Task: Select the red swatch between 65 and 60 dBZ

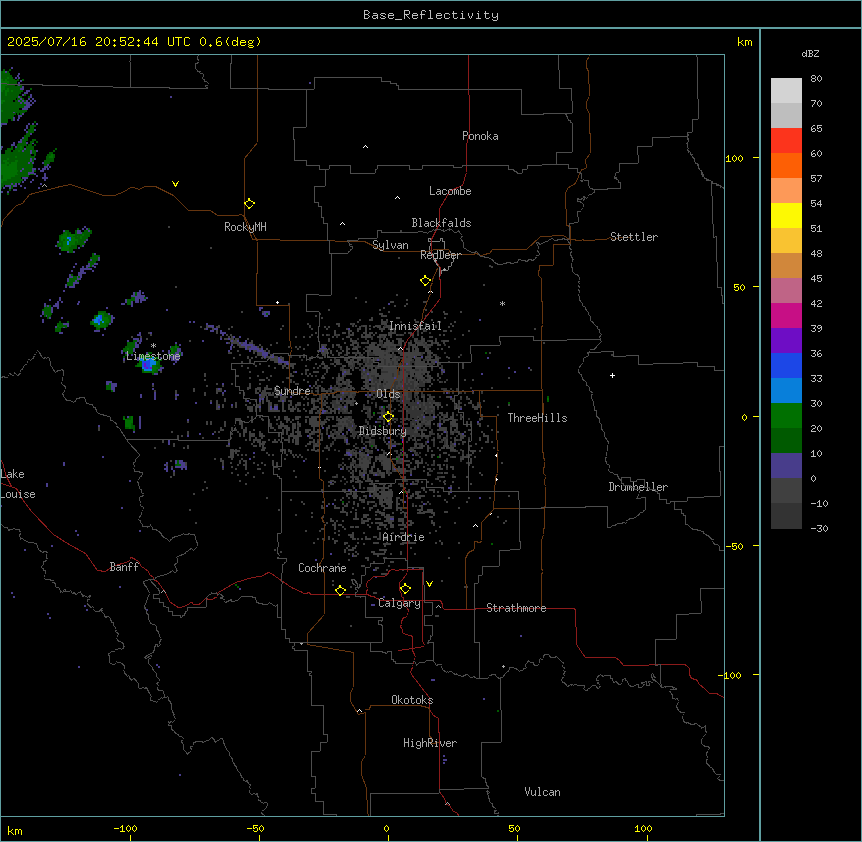Action: pyautogui.click(x=786, y=141)
